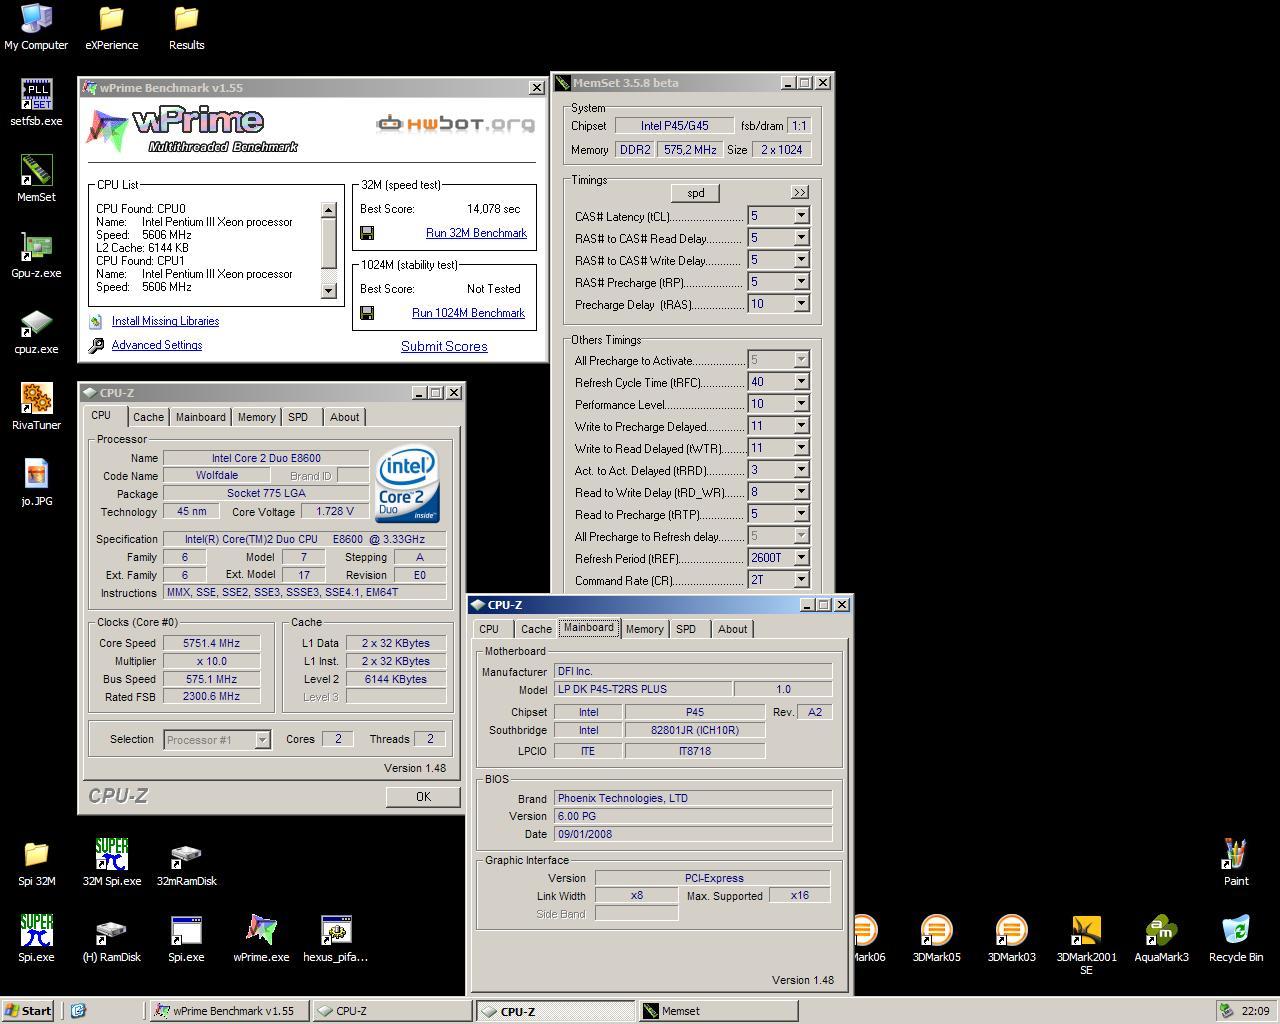Launch the 3DMark2001 SE shortcut
1280x1024 pixels.
(x=1086, y=945)
